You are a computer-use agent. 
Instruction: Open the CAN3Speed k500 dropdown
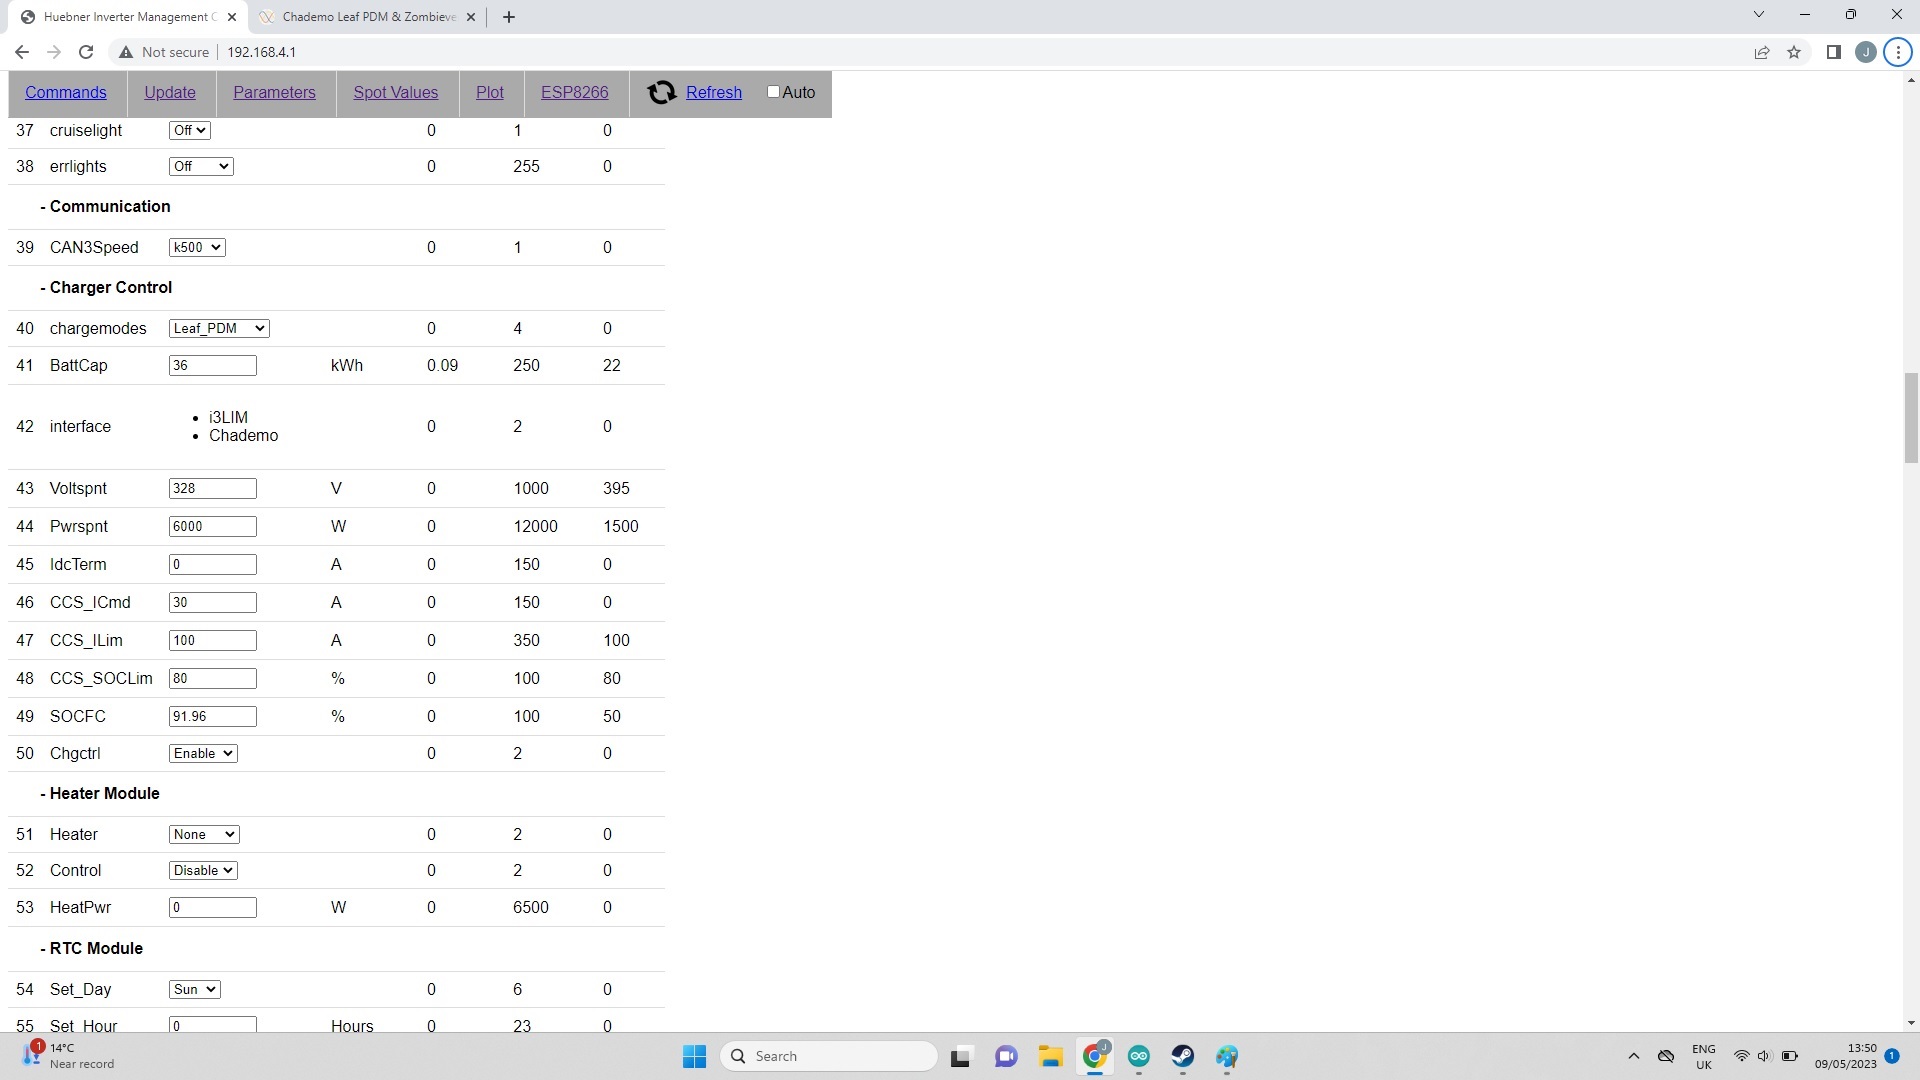[197, 247]
